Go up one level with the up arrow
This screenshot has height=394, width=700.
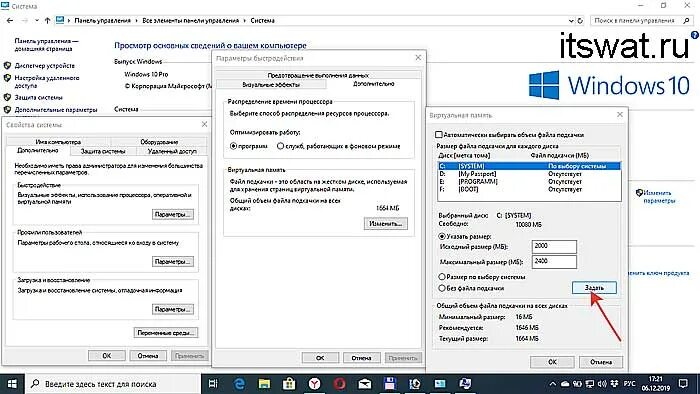point(47,21)
